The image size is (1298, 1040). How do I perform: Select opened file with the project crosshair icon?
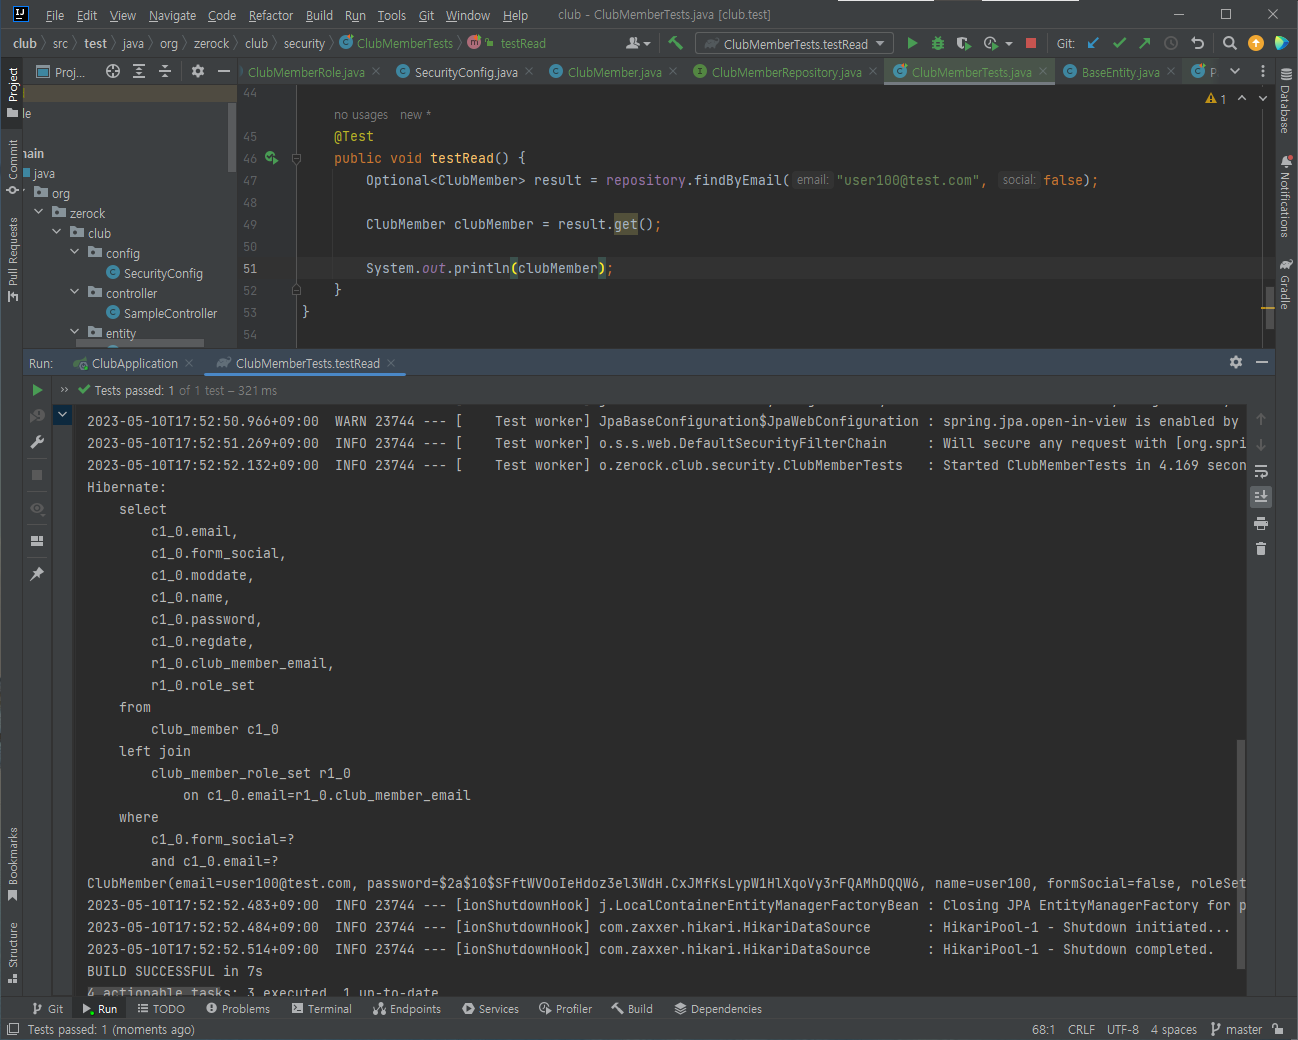pos(113,71)
